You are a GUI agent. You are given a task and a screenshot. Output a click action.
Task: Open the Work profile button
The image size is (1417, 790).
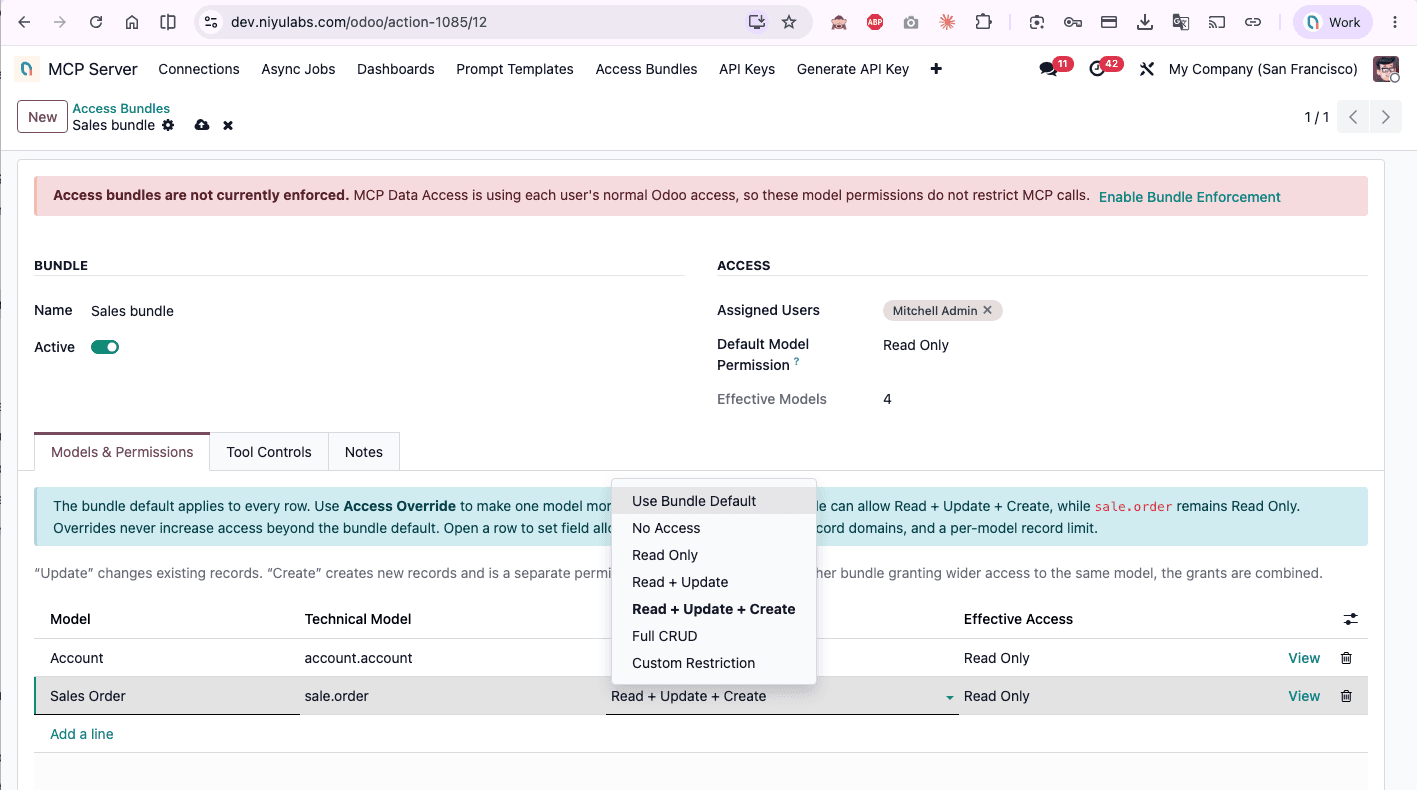[1333, 22]
